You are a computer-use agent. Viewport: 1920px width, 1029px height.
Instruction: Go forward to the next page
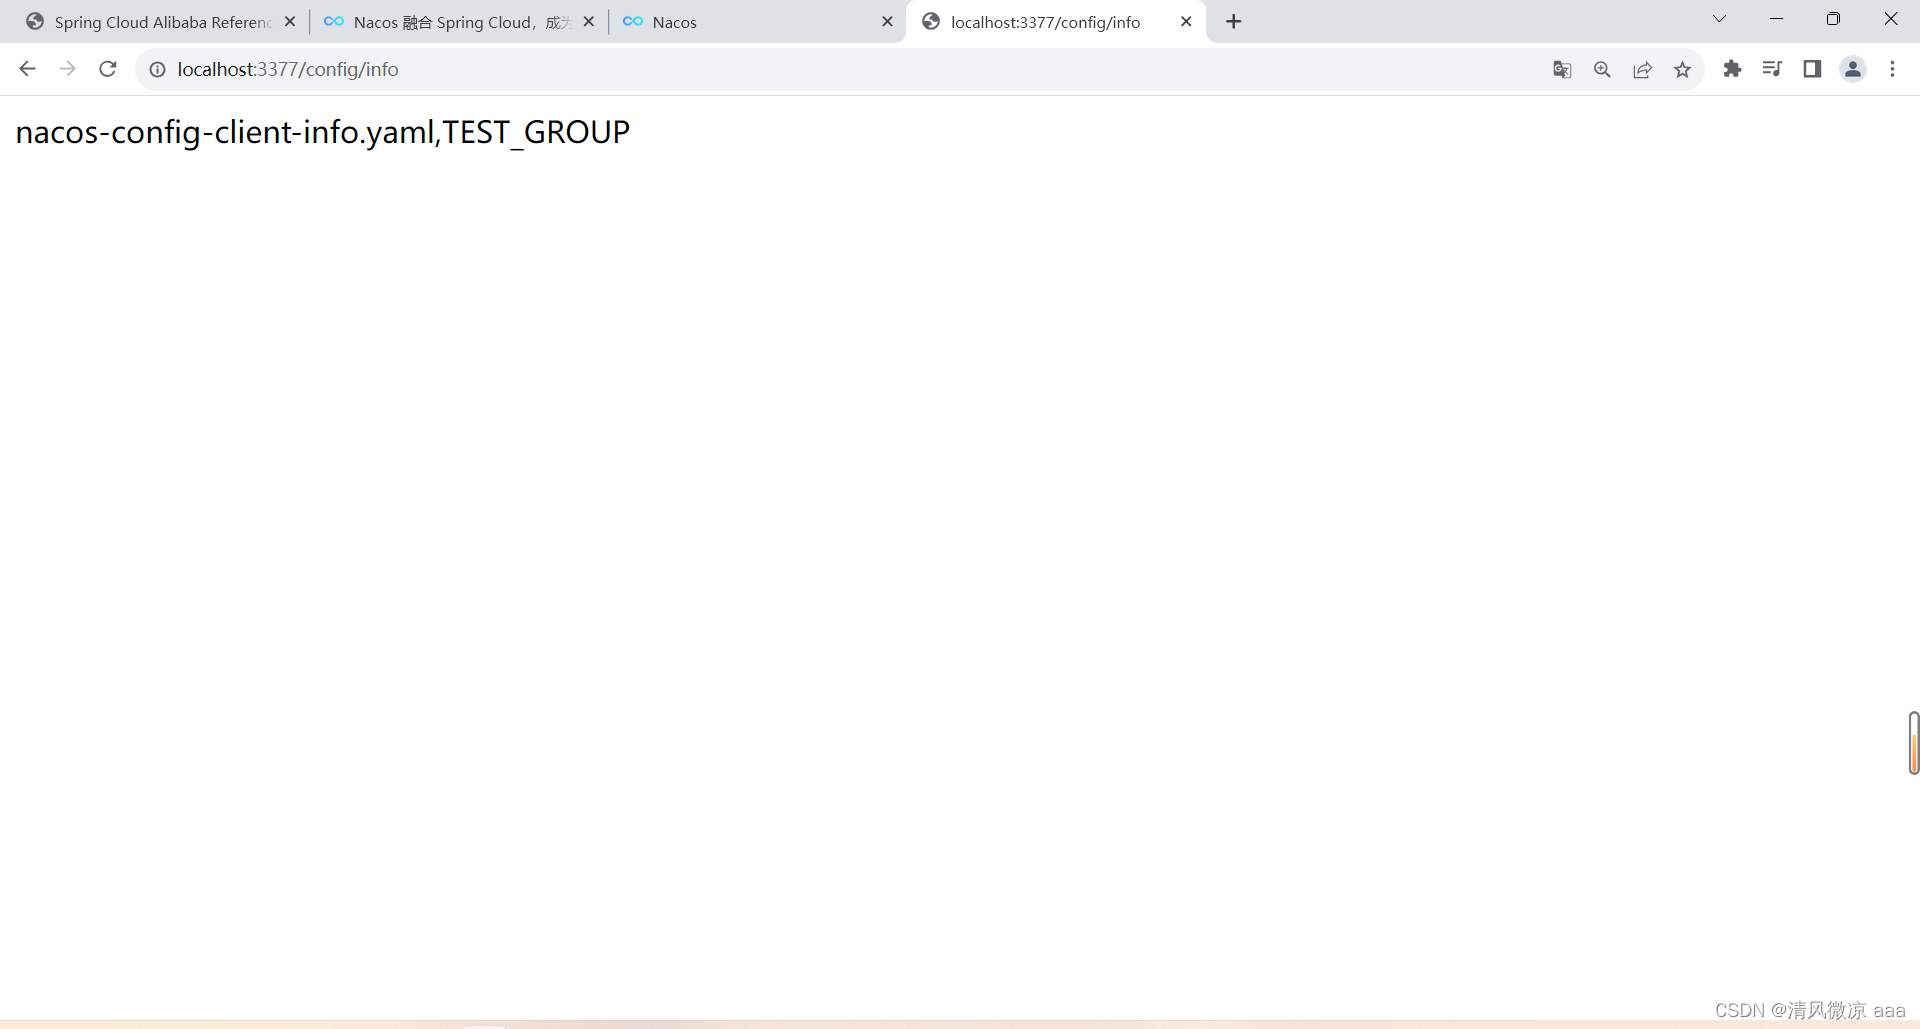tap(67, 69)
